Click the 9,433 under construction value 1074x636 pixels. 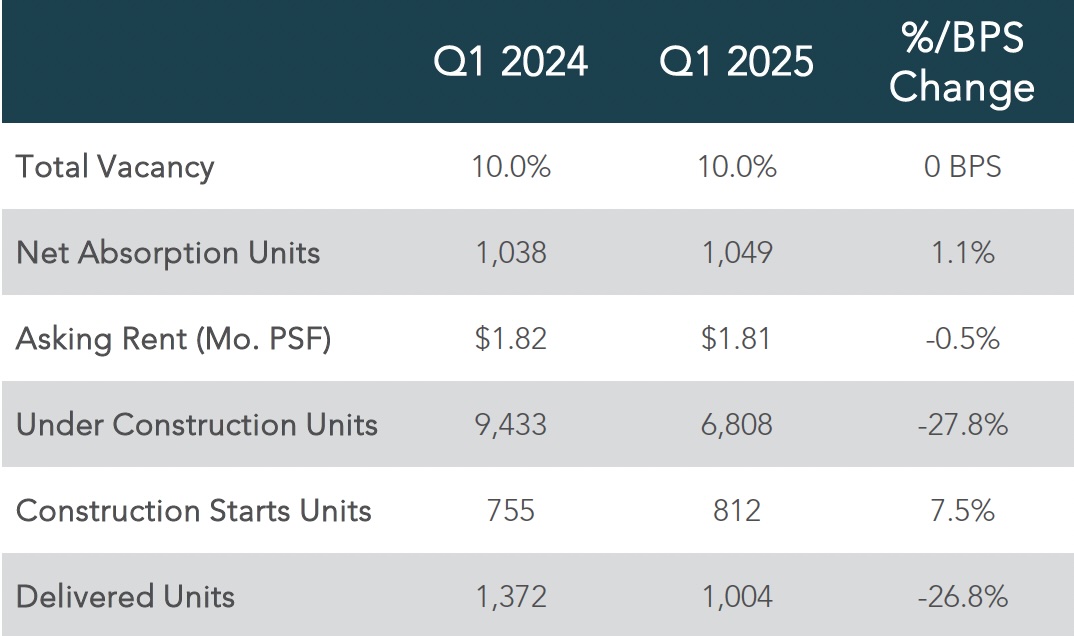point(511,425)
